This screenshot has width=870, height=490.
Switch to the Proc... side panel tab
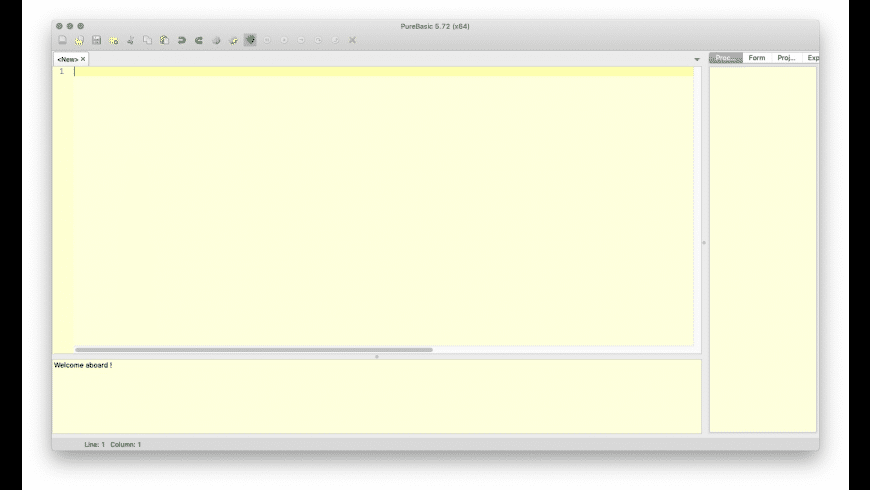click(x=726, y=58)
